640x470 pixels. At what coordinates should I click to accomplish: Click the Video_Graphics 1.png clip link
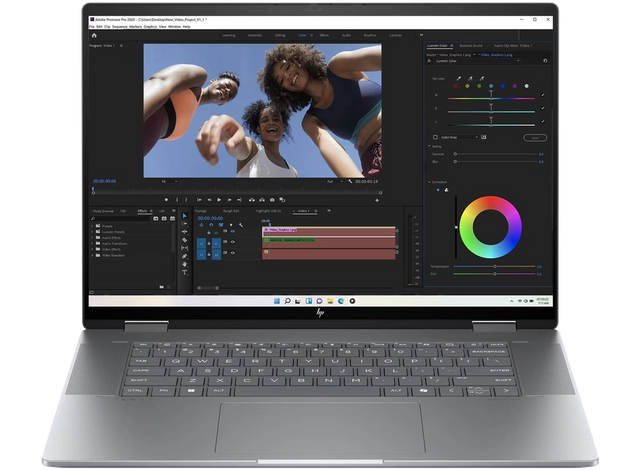496,55
